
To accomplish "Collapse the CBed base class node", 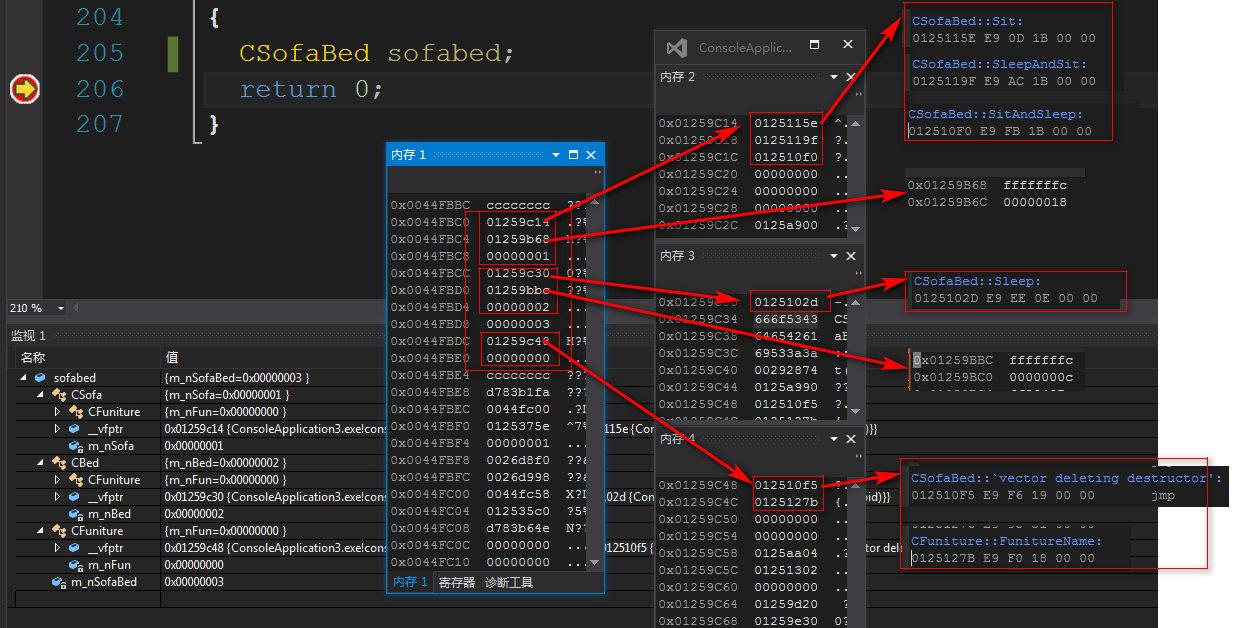I will point(41,463).
